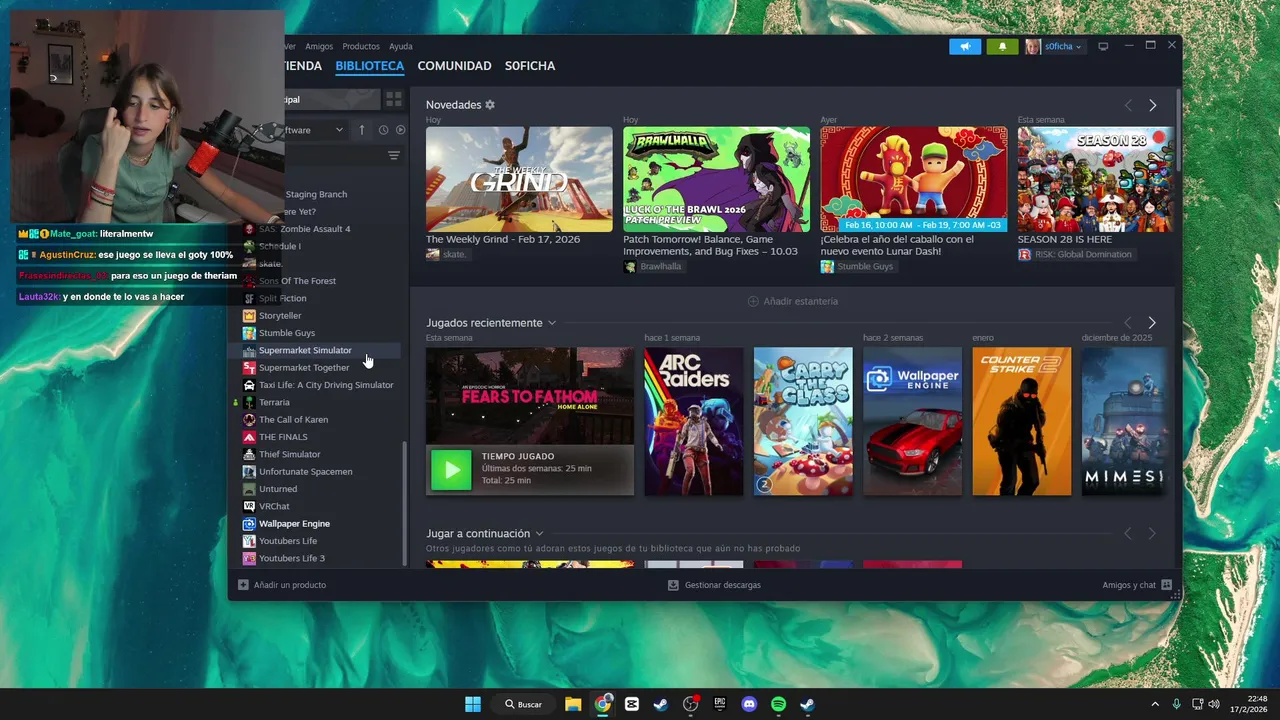This screenshot has height=720, width=1280.
Task: Click the Terraria game icon in list
Action: tap(249, 402)
